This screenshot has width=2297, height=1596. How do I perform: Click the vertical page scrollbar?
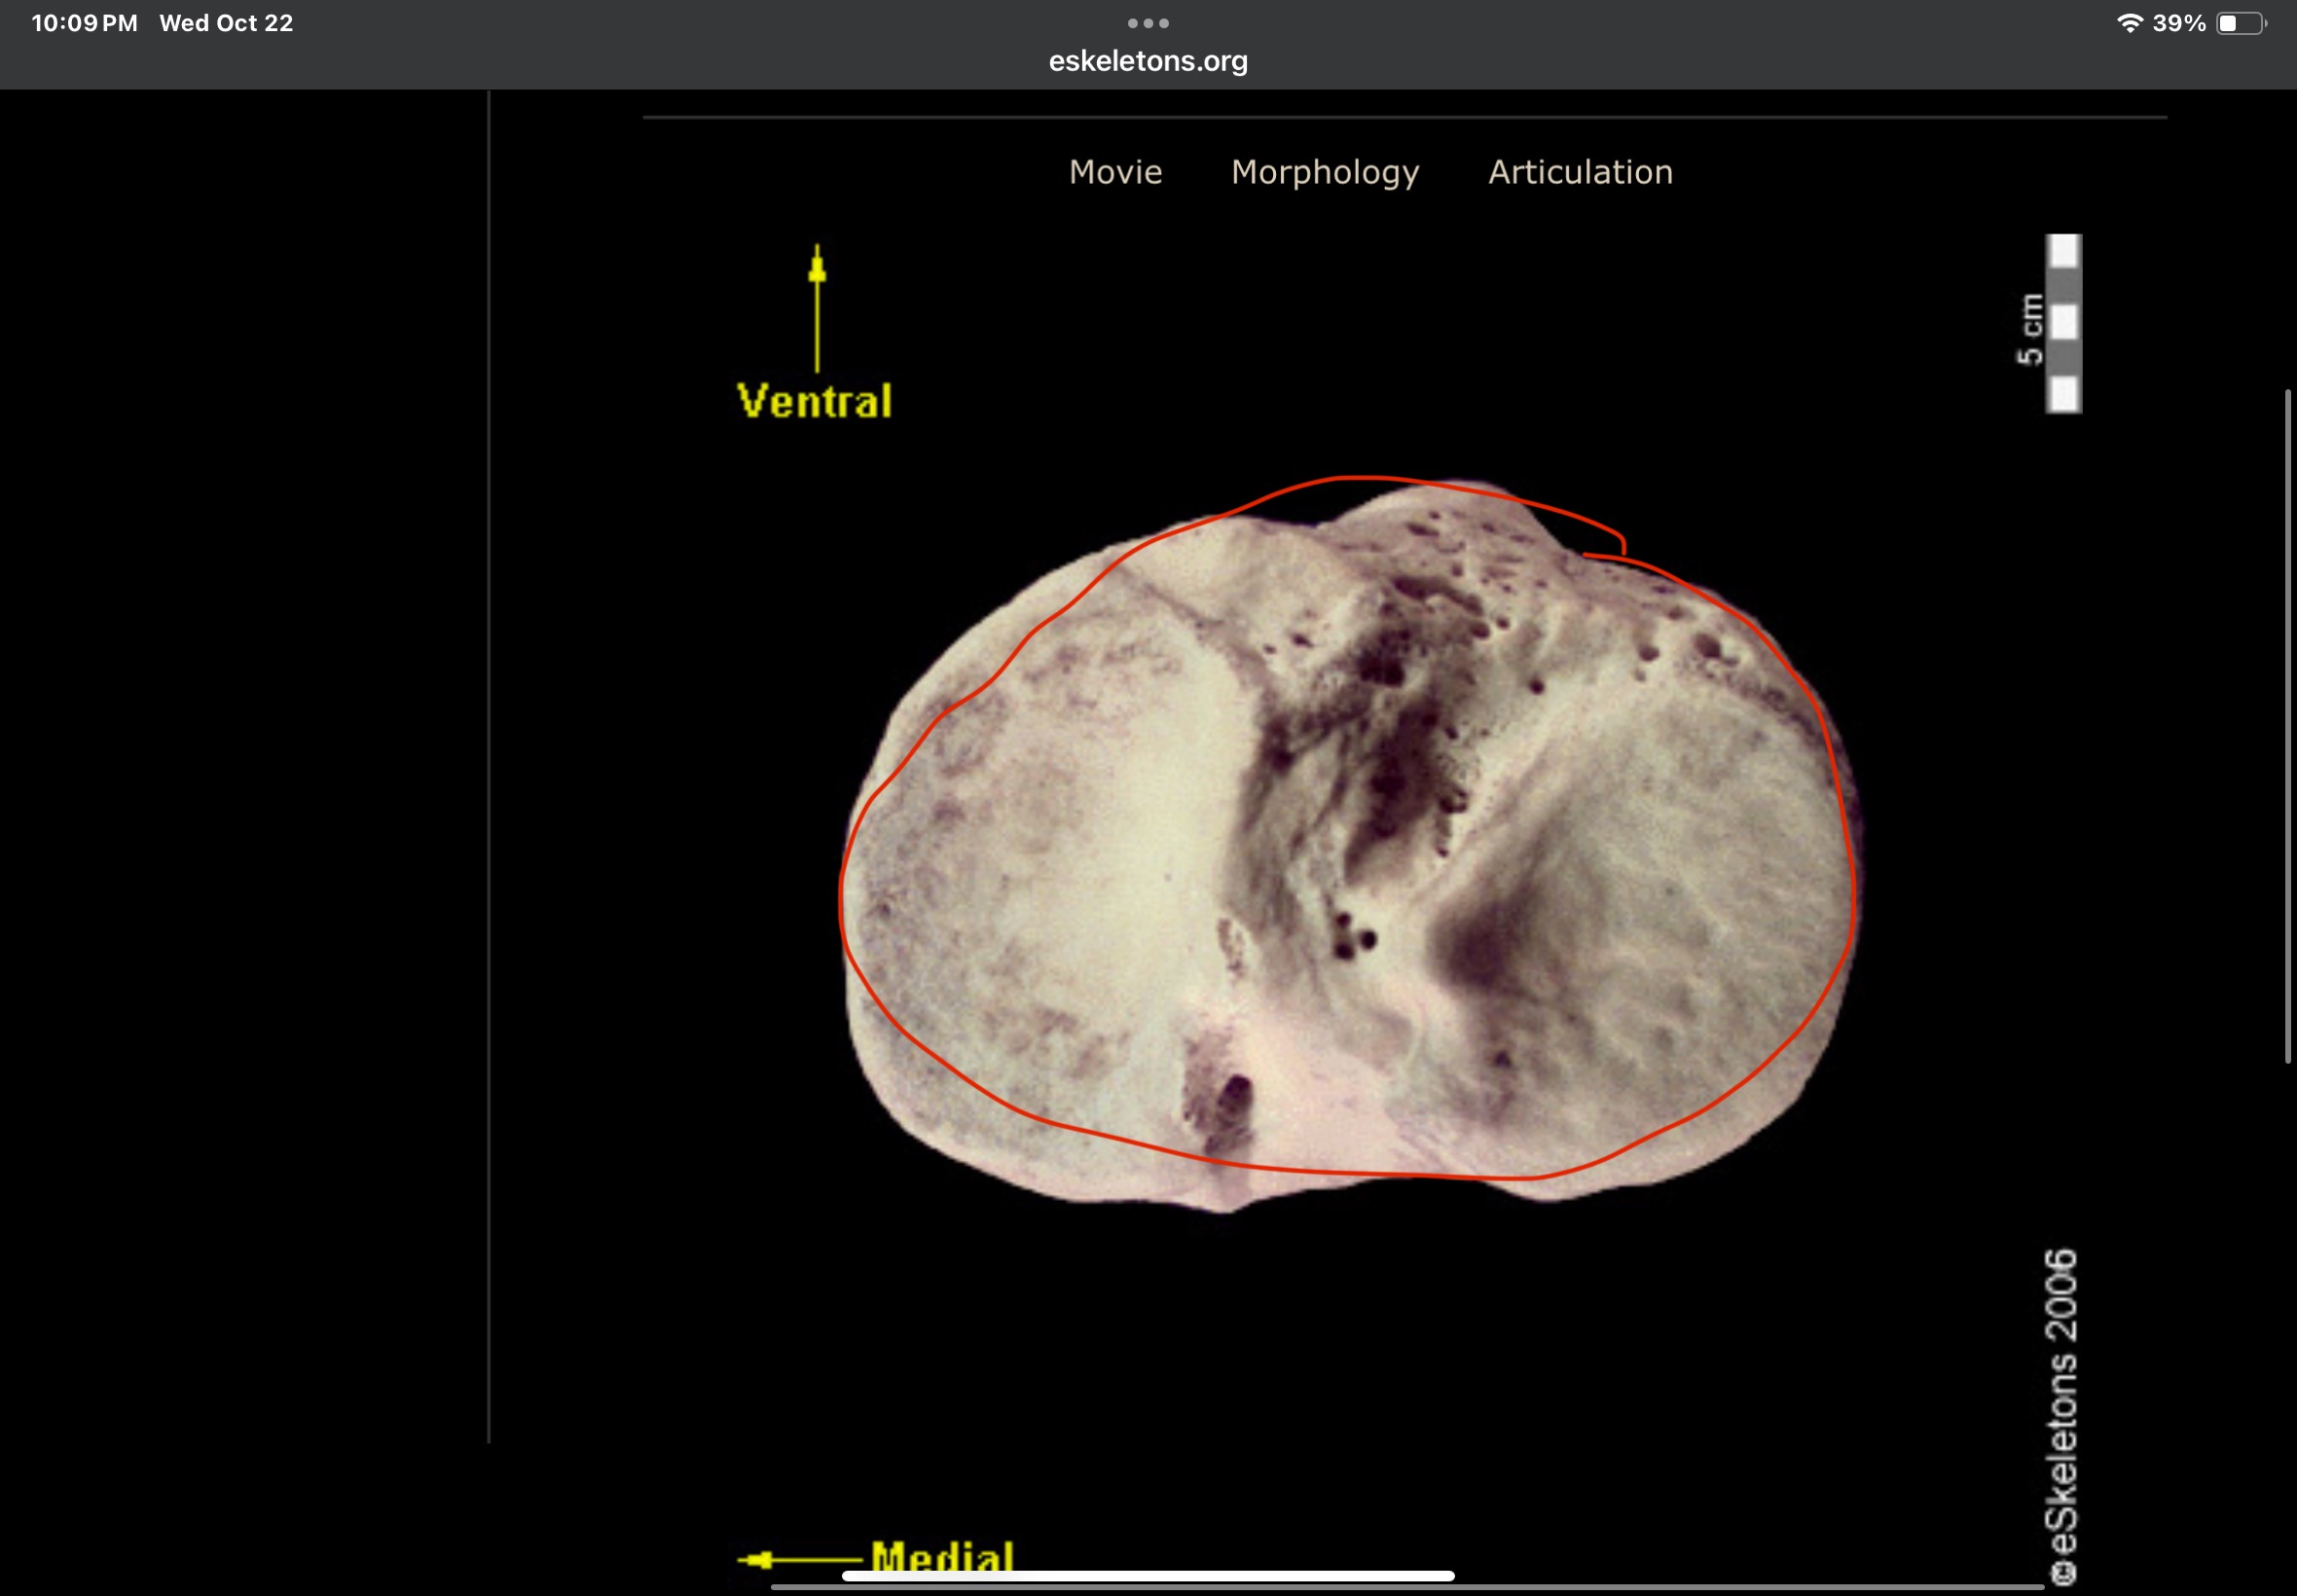tap(2287, 724)
